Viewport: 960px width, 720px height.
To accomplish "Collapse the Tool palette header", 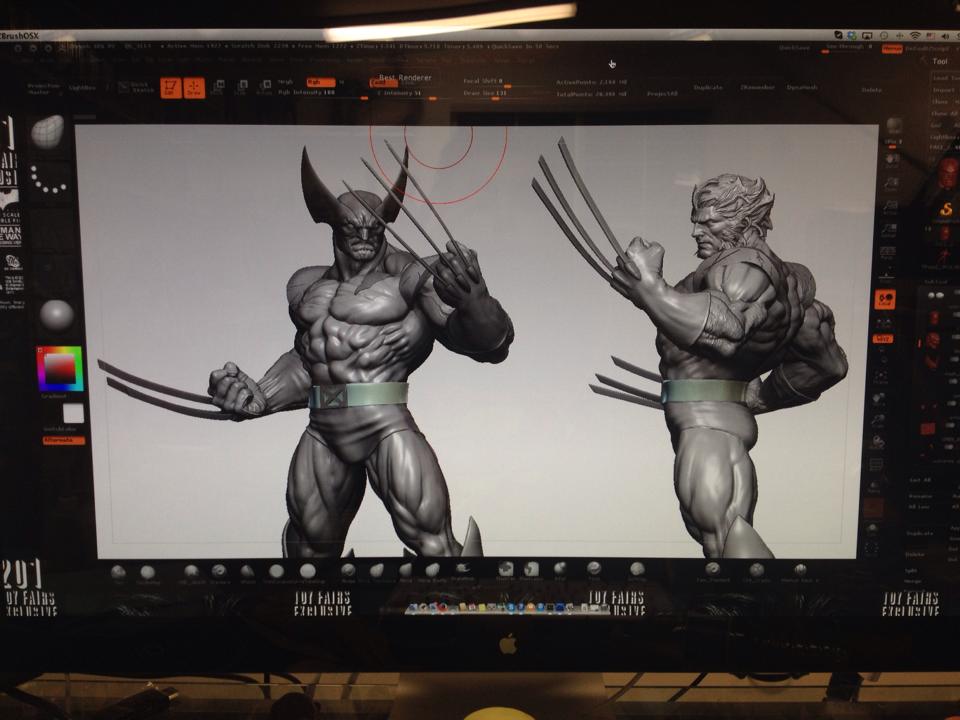I will [940, 61].
